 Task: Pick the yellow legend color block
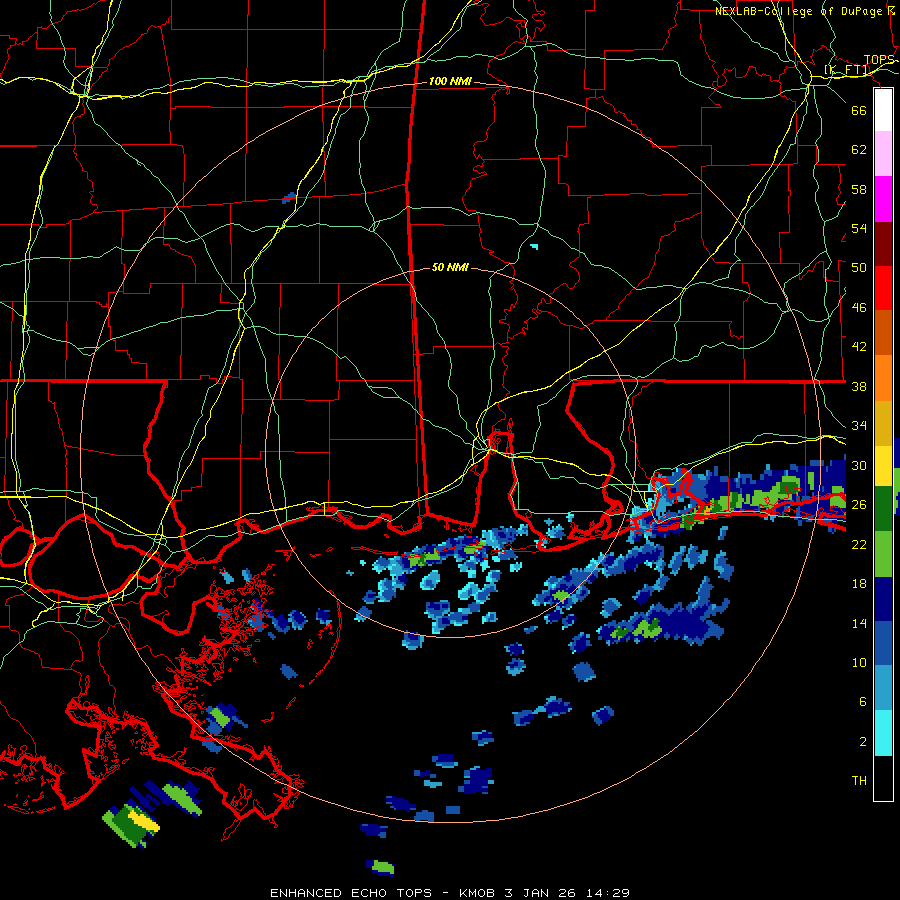883,467
